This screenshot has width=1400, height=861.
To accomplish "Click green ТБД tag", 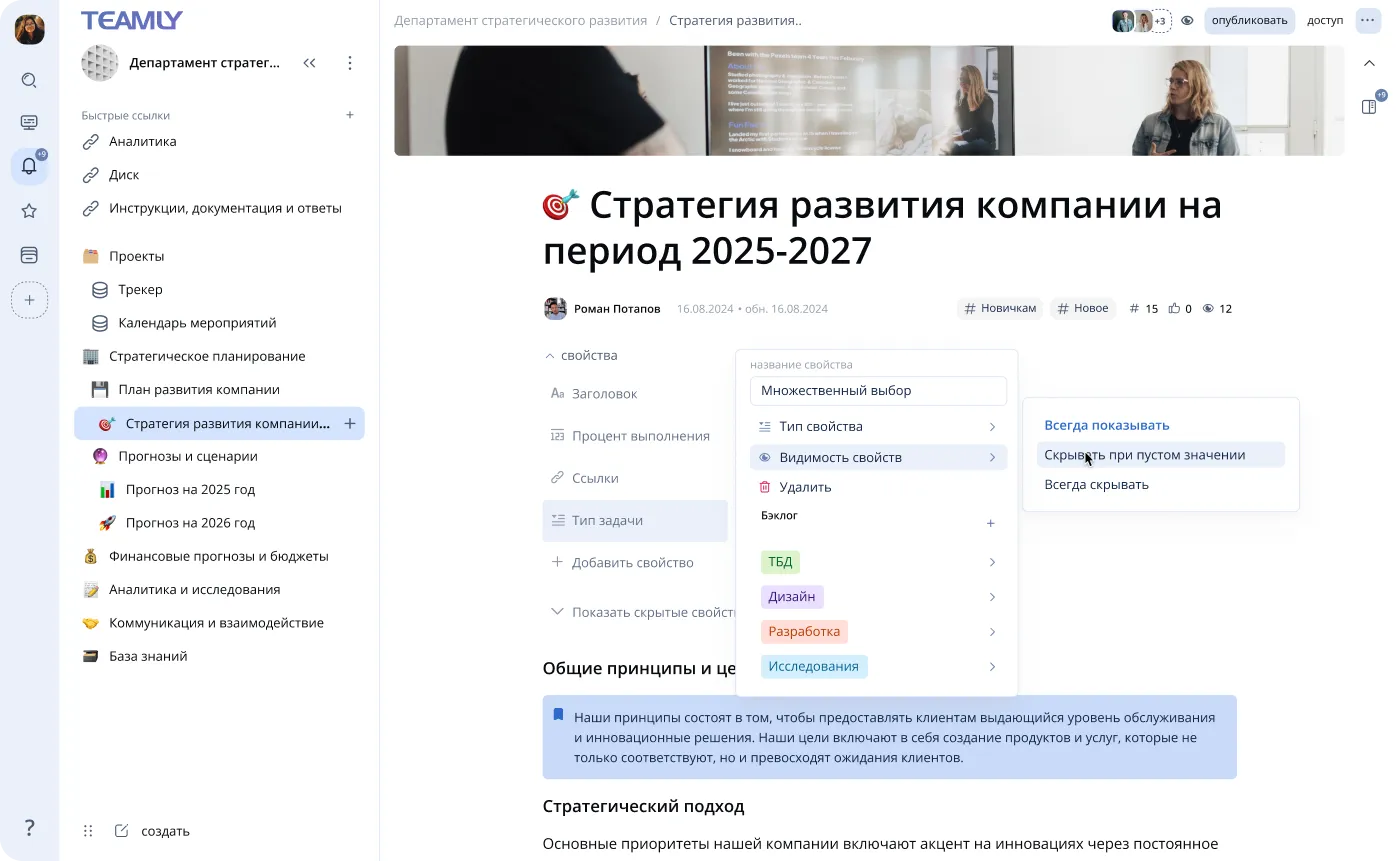I will [780, 562].
